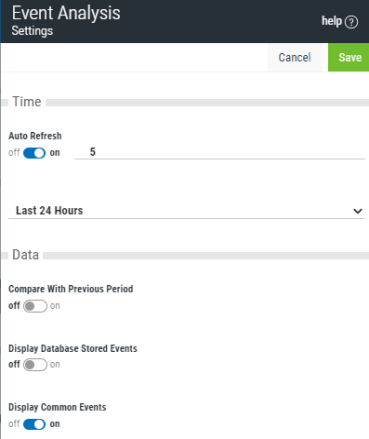Viewport: 369px width, 439px height.
Task: Click the Cancel button
Action: (295, 57)
